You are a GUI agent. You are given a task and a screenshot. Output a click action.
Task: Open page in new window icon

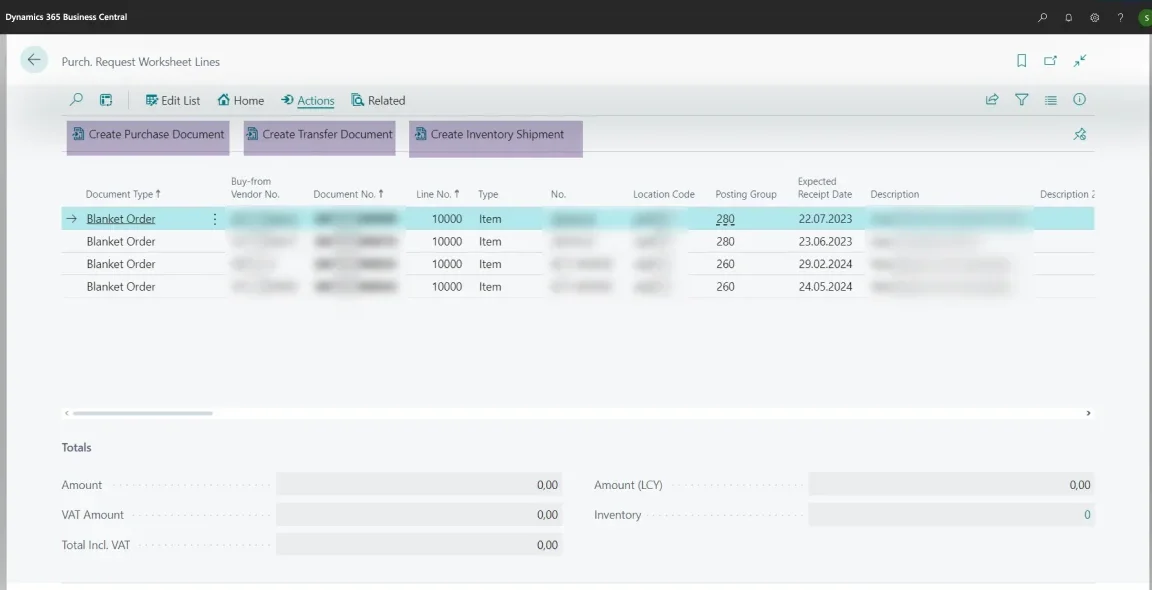(x=1050, y=61)
